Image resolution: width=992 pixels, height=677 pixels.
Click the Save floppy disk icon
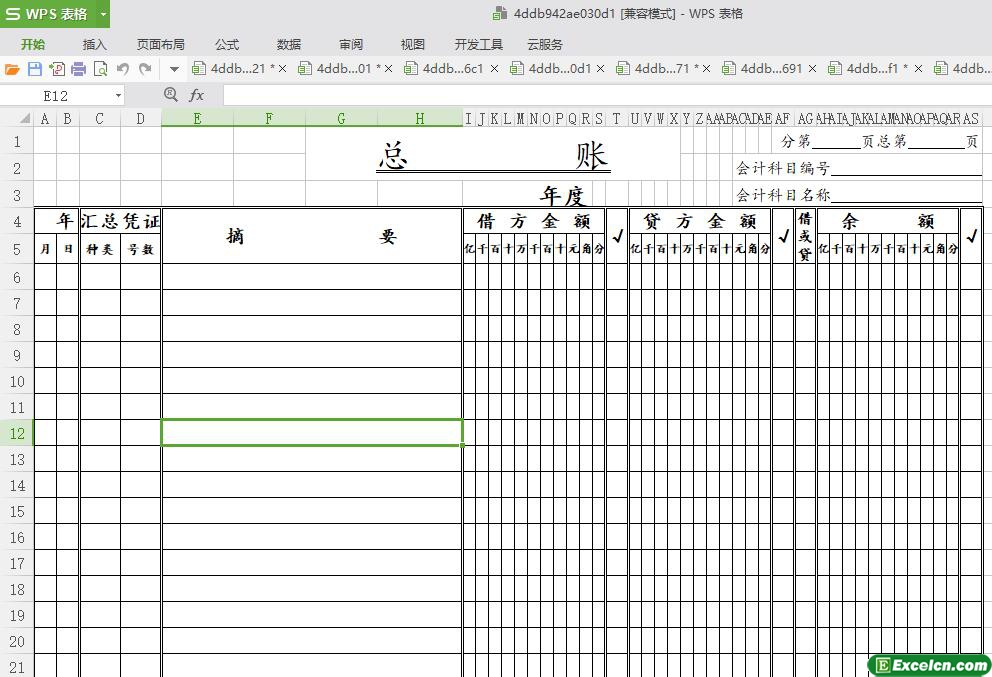click(x=35, y=69)
